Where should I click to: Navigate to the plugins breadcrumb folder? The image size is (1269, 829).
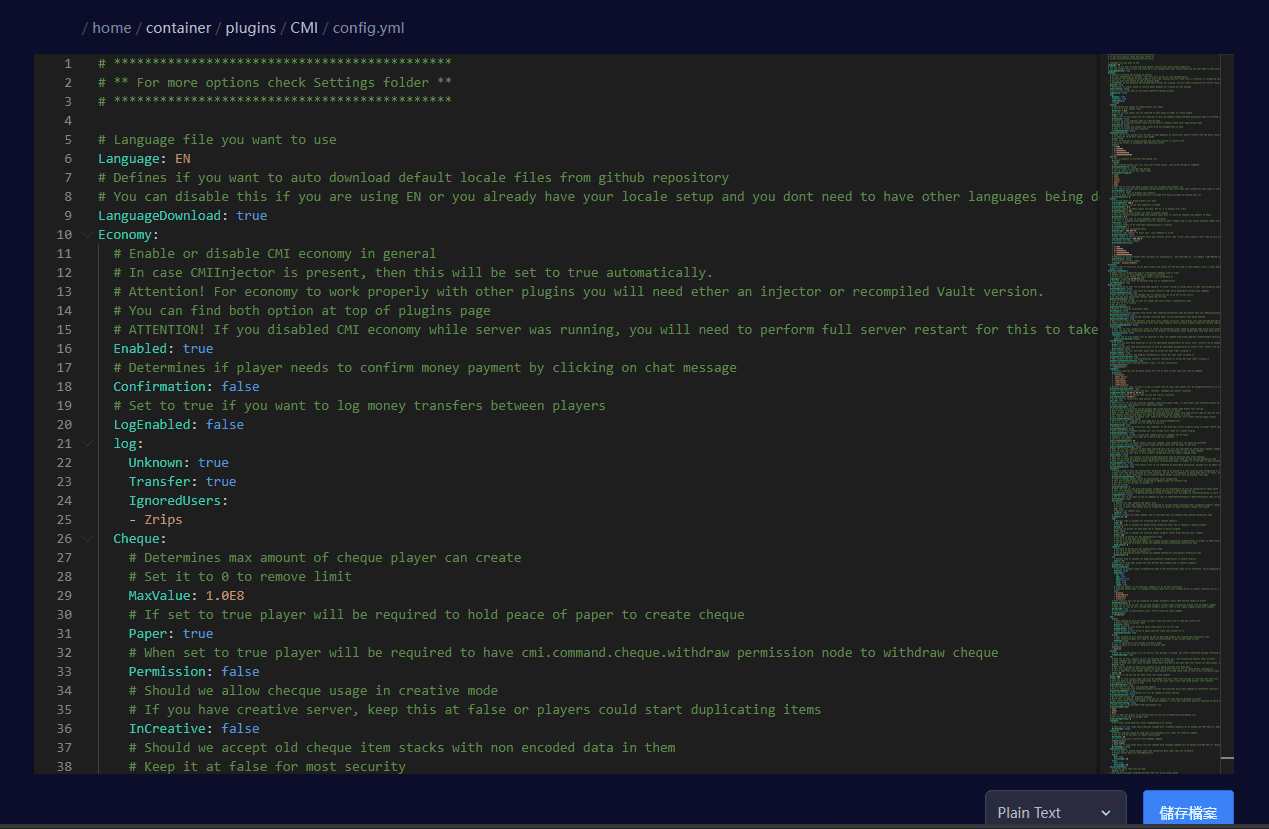[250, 28]
